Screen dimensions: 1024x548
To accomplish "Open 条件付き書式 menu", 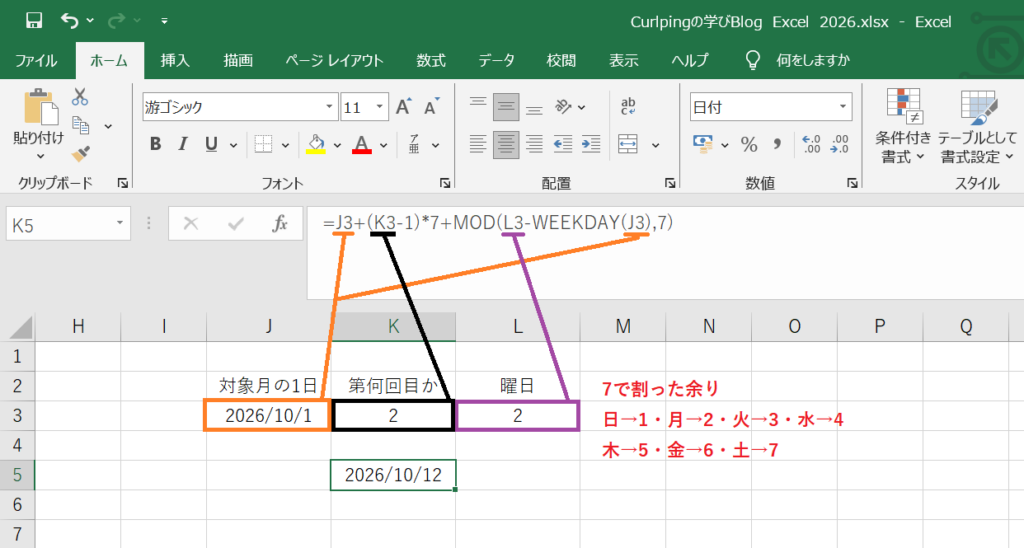I will coord(903,127).
